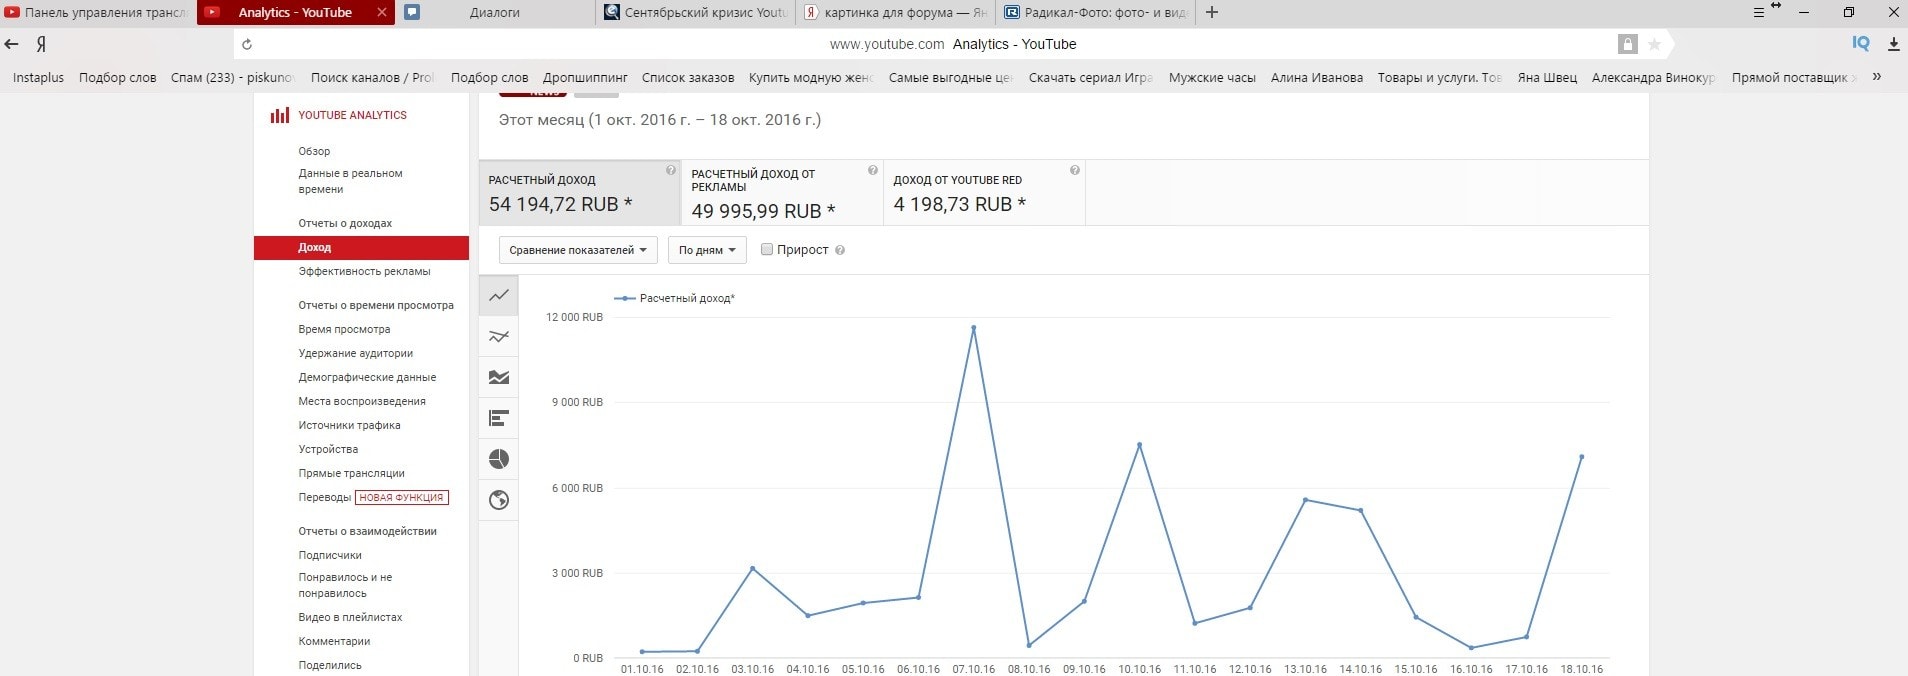
Task: Switch to the Диалоги browser tab
Action: (x=495, y=13)
